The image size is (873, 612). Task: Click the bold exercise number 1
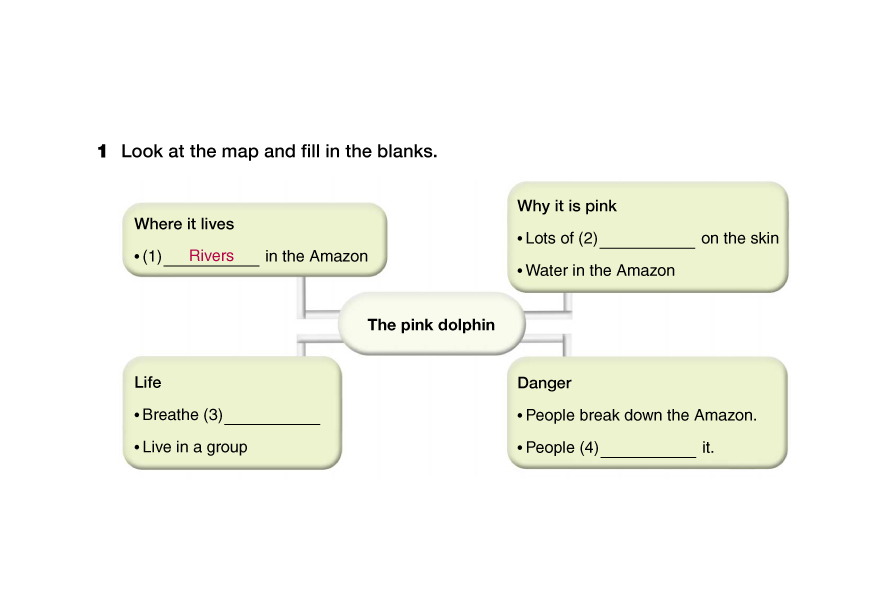point(102,152)
